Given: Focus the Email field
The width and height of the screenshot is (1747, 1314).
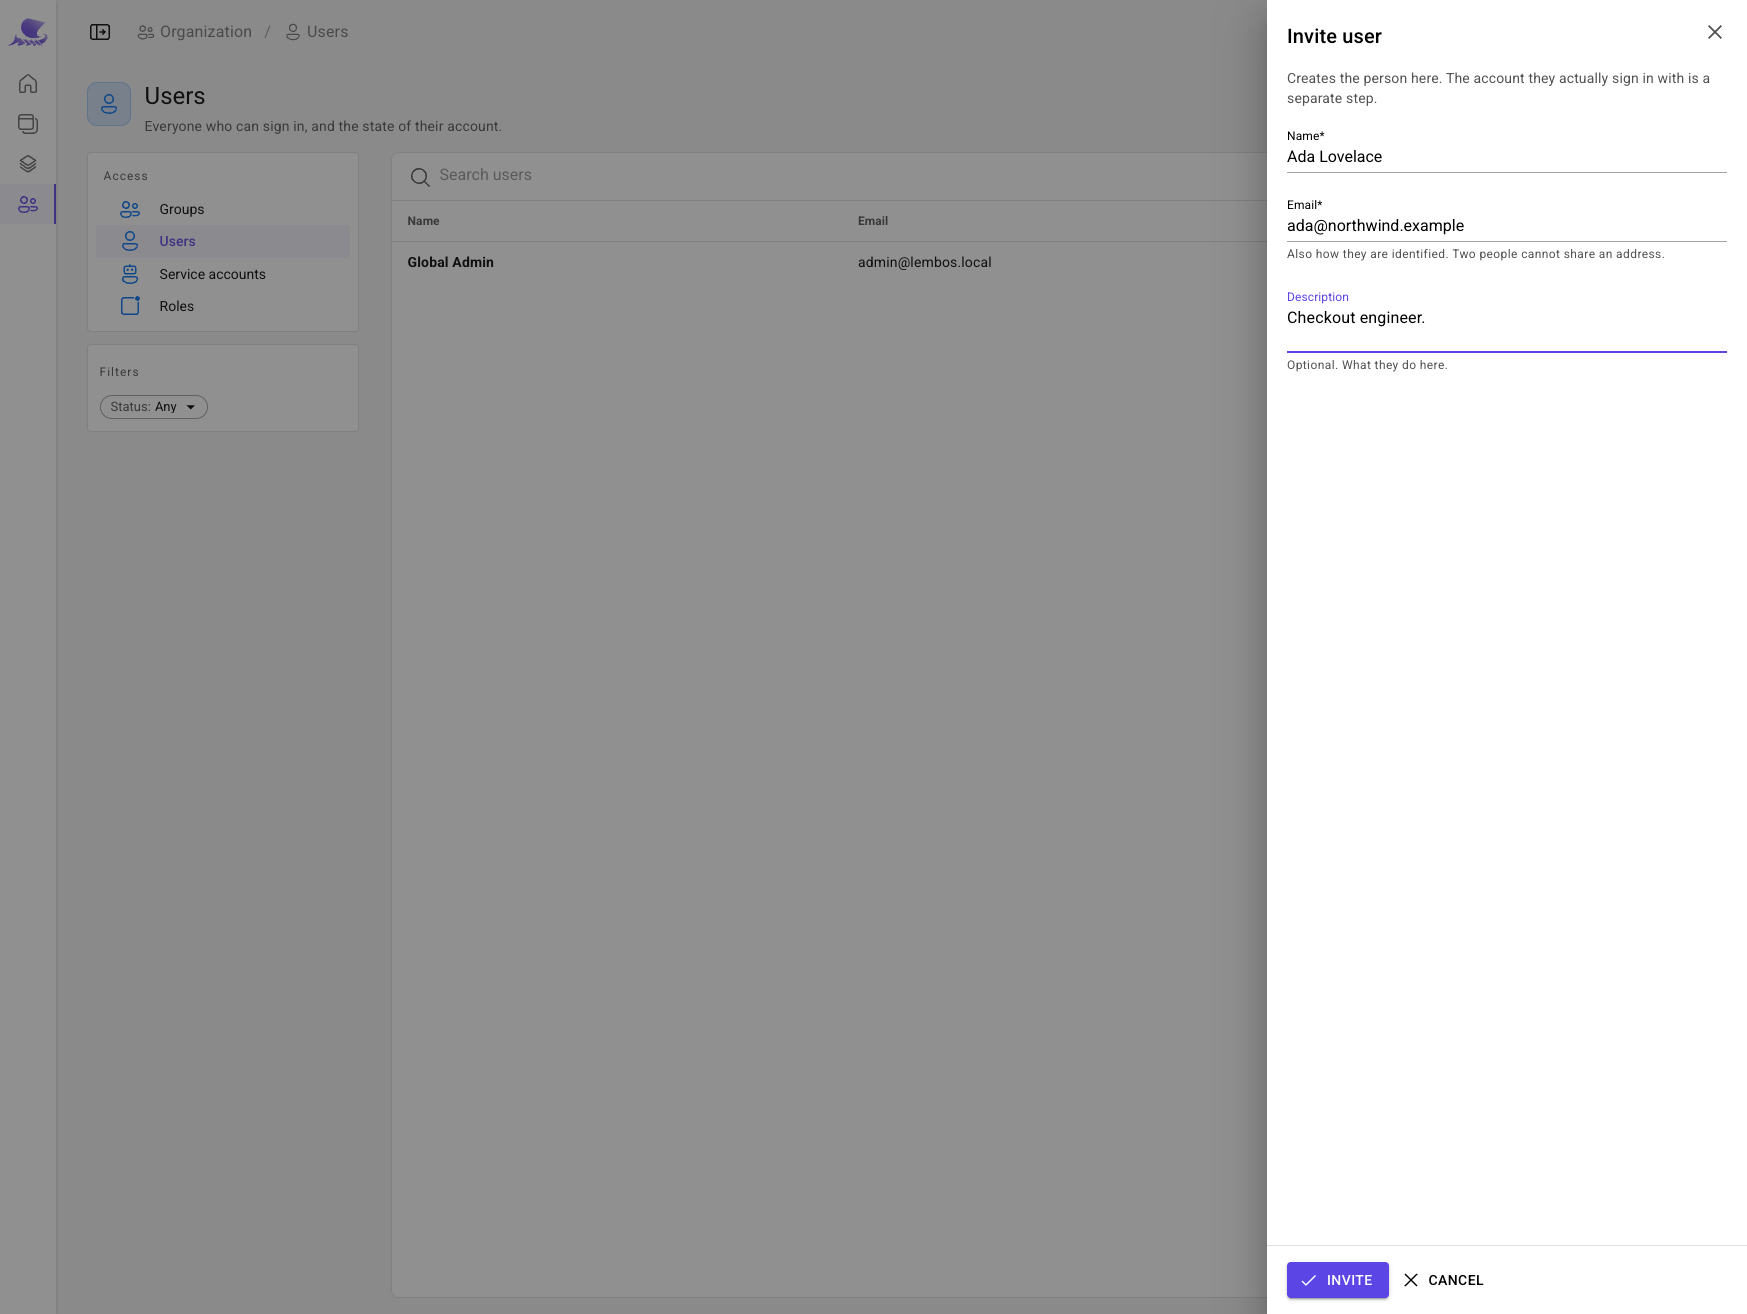Looking at the screenshot, I should click(1506, 226).
